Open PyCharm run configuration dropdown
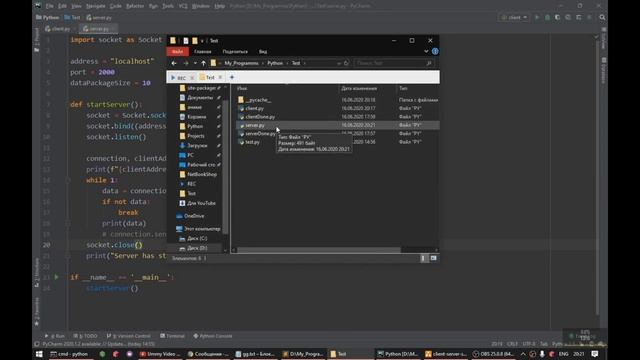 pos(514,18)
